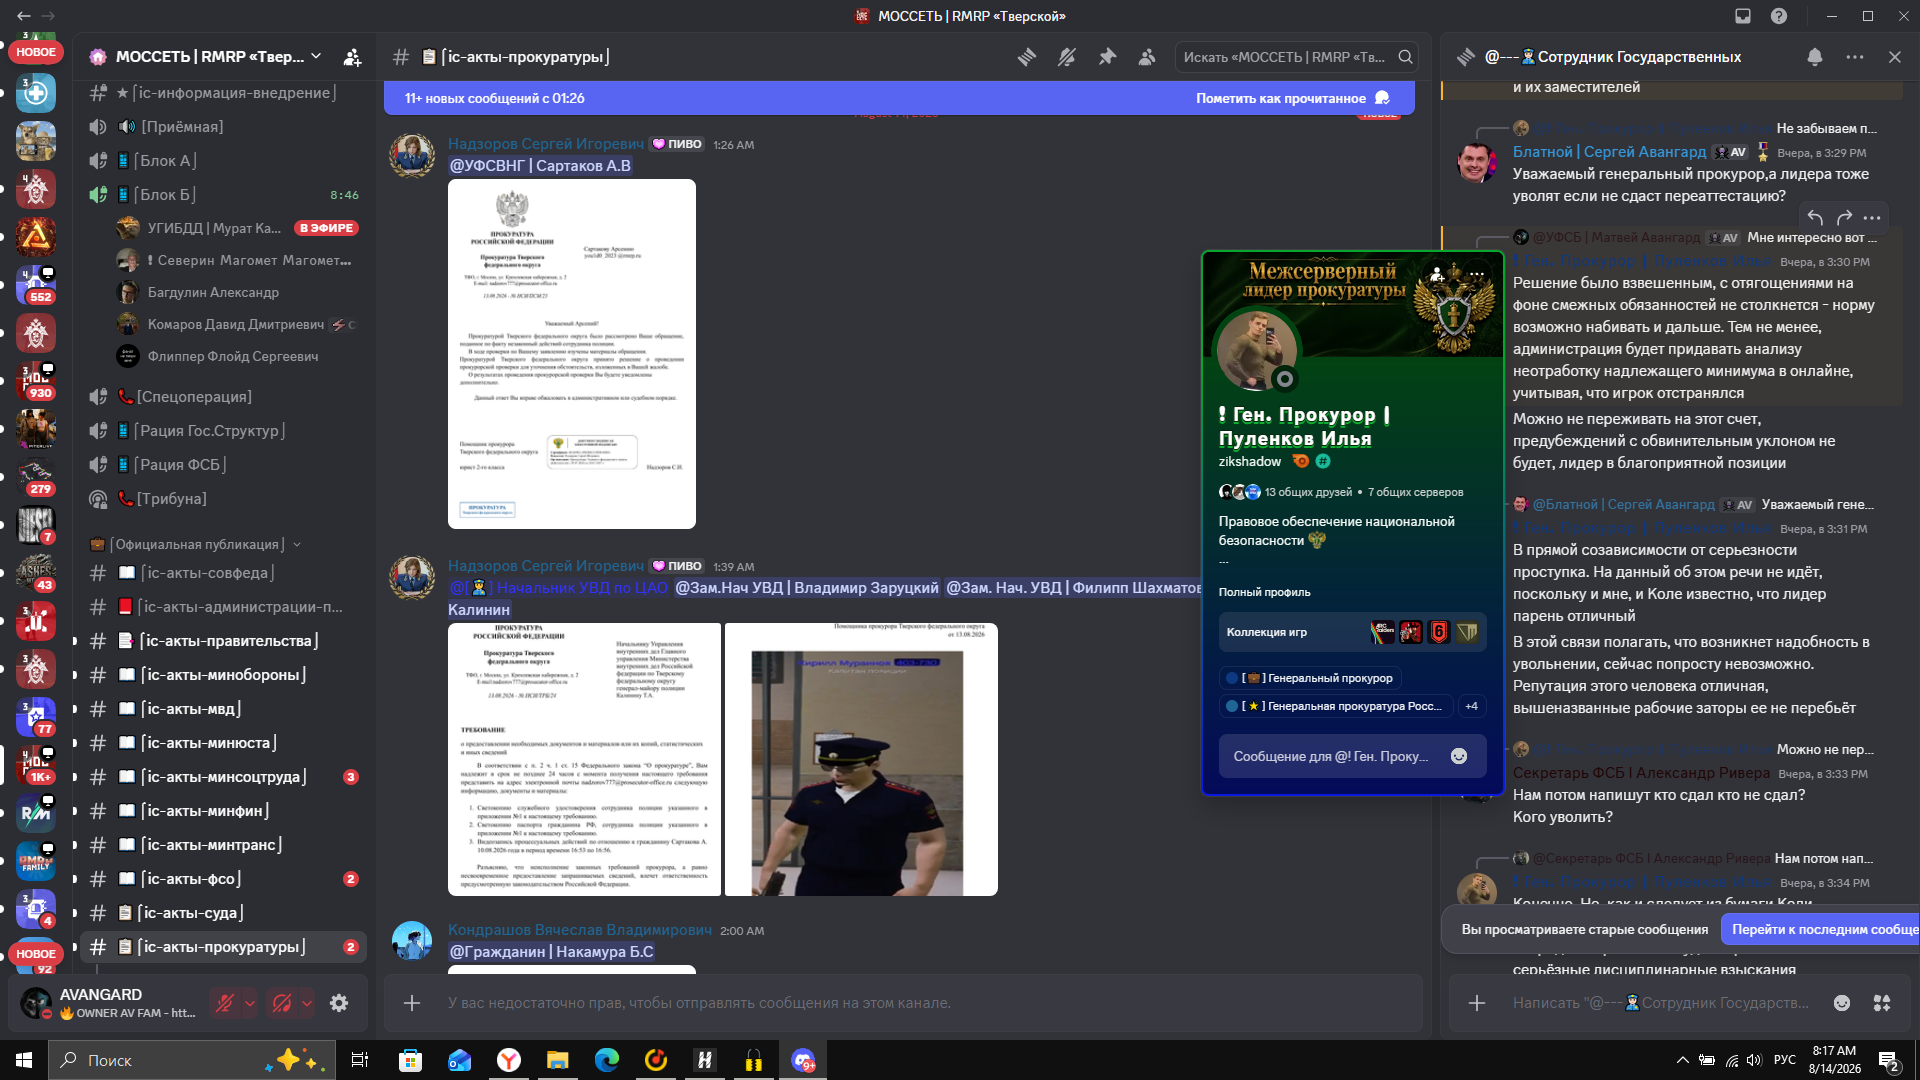This screenshot has height=1080, width=1920.
Task: Open the Коллекция игр section
Action: point(1352,632)
